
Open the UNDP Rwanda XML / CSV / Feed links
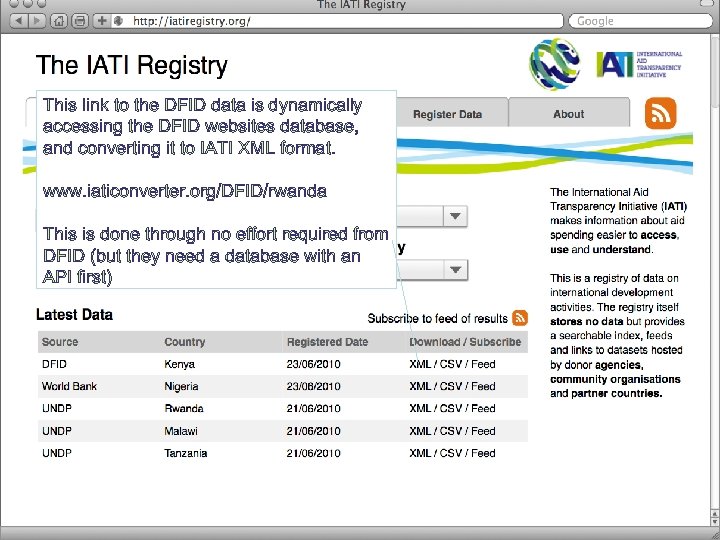pyautogui.click(x=452, y=408)
